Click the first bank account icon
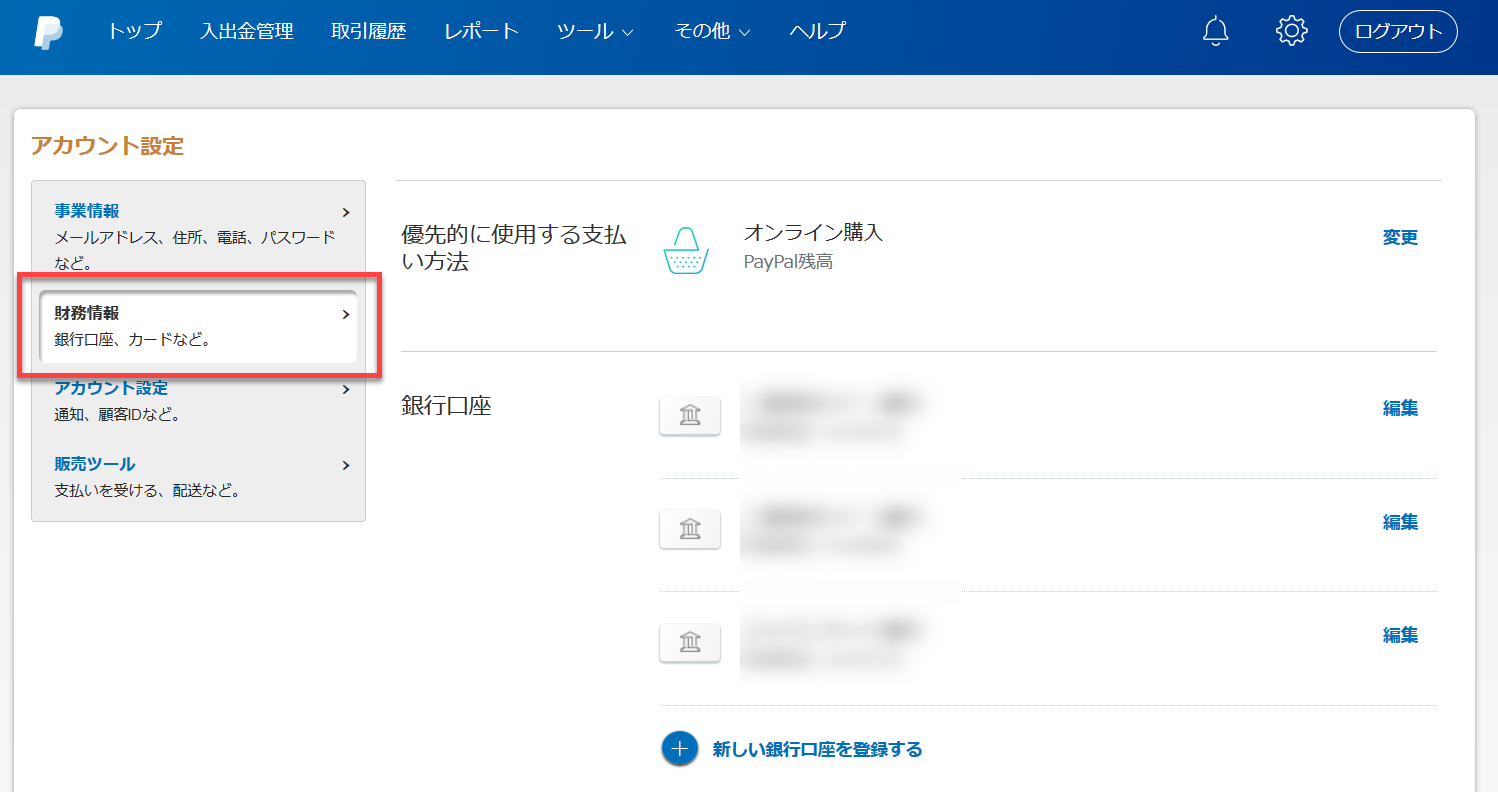 click(690, 415)
